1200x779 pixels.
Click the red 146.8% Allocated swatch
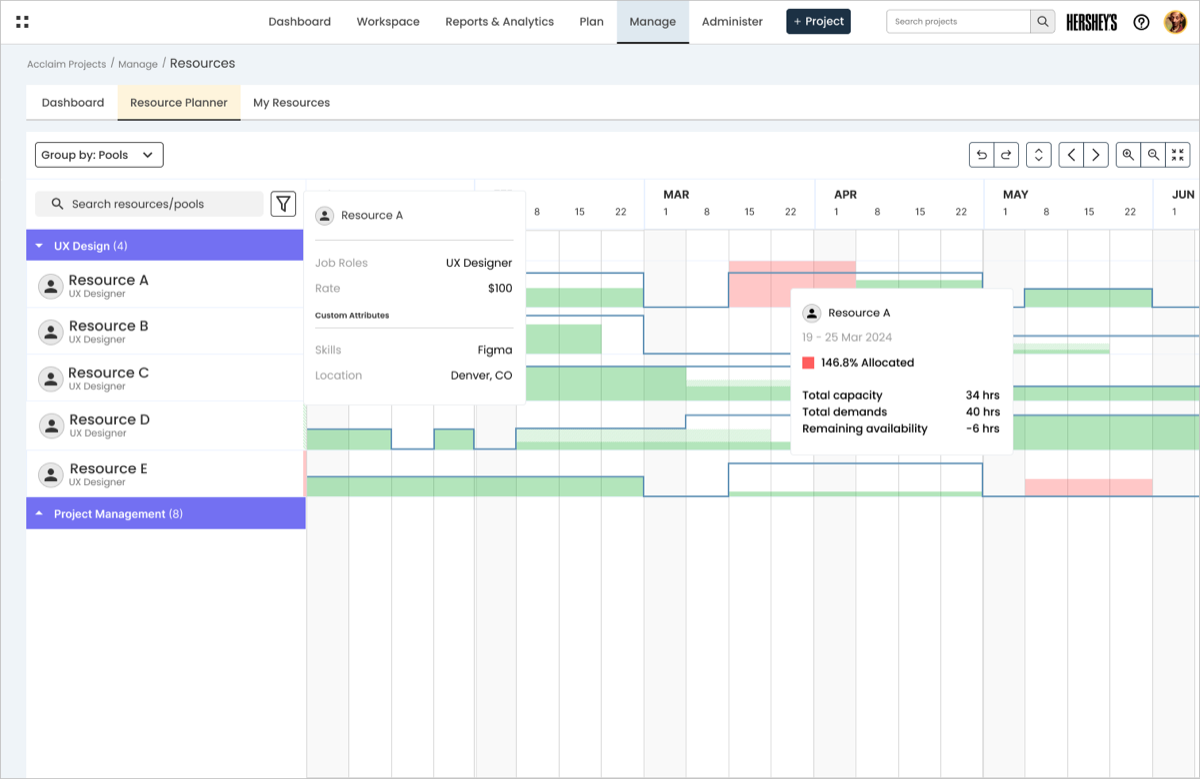(x=808, y=363)
